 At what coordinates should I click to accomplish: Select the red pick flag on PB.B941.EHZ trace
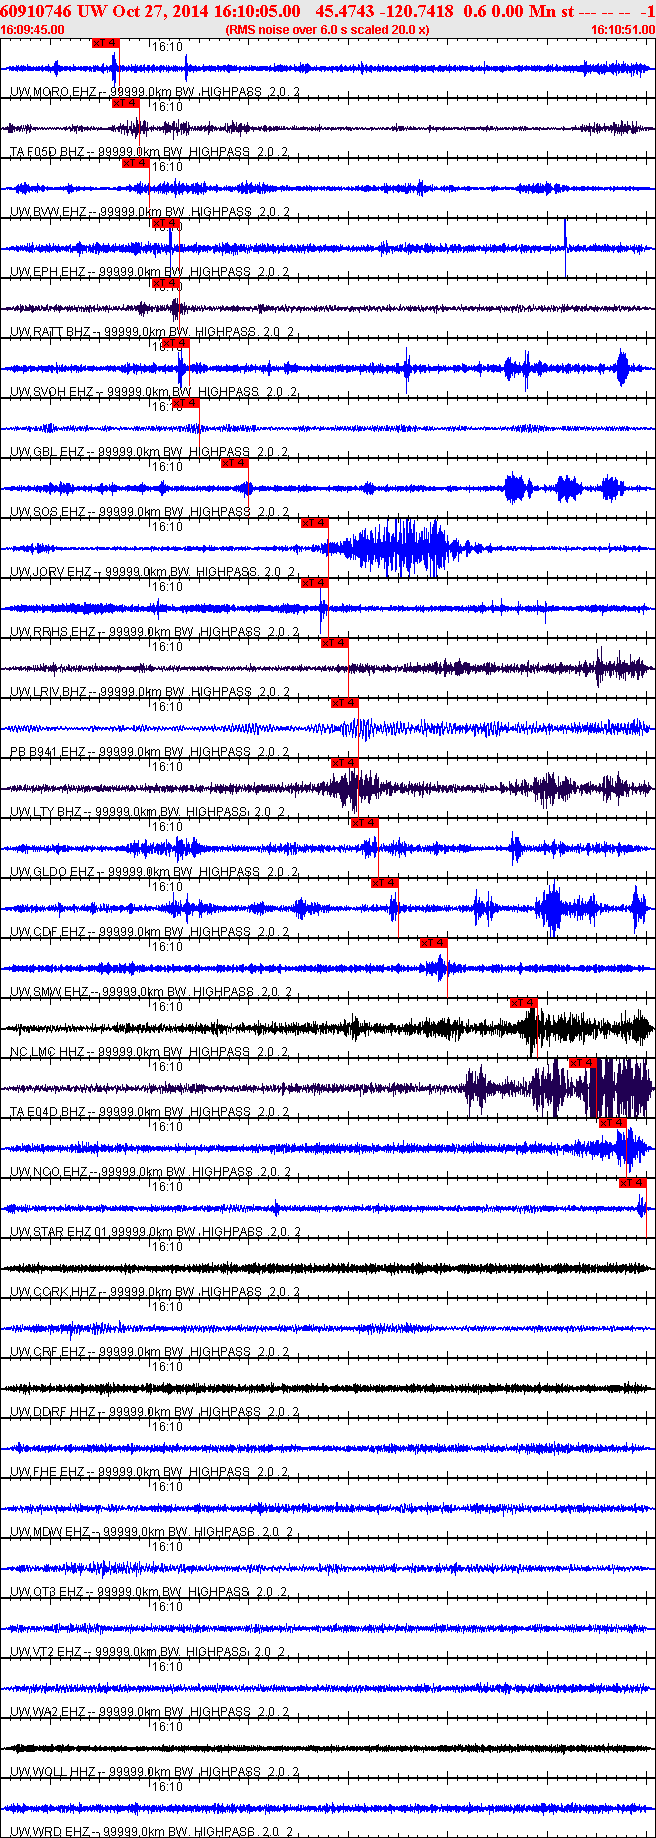coord(345,703)
